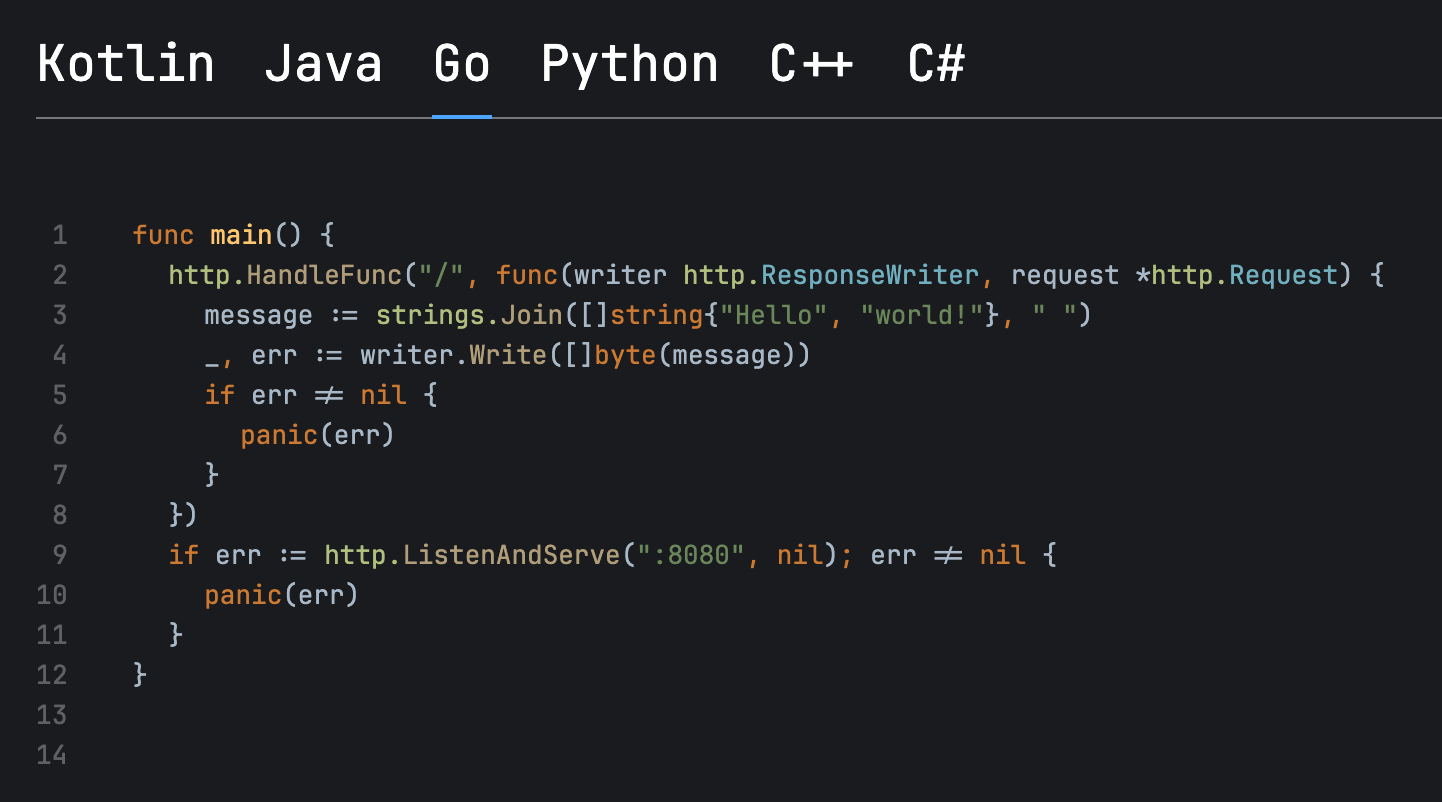Screen dimensions: 1442x802
Task: Click panic call on line 10
Action: coord(243,596)
